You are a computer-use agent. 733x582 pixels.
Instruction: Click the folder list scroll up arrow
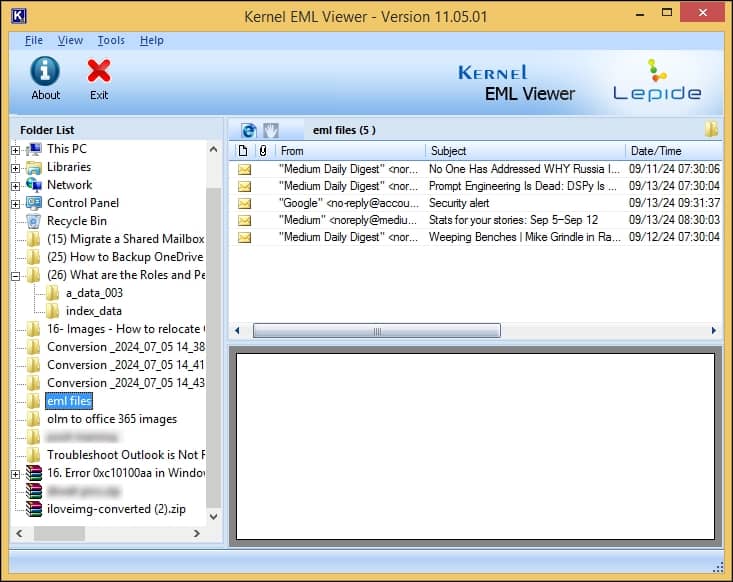tap(213, 150)
